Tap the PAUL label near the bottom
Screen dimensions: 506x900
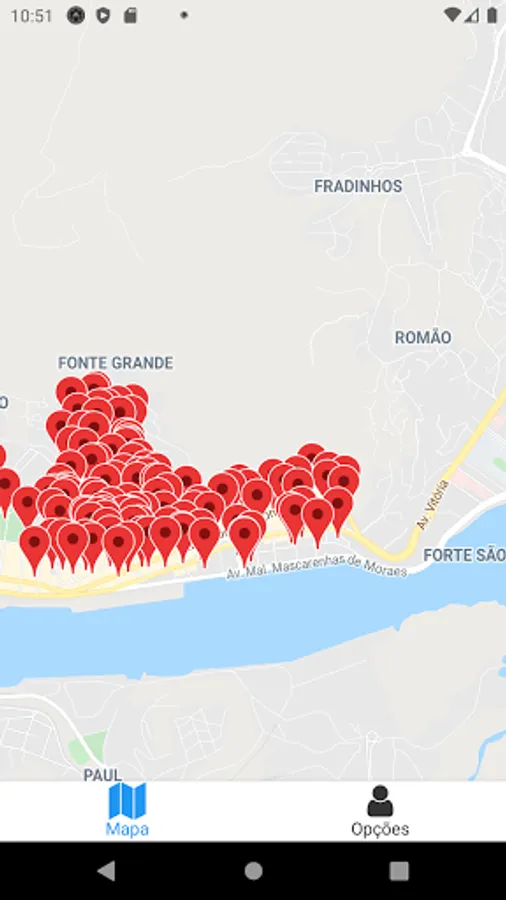coord(102,775)
